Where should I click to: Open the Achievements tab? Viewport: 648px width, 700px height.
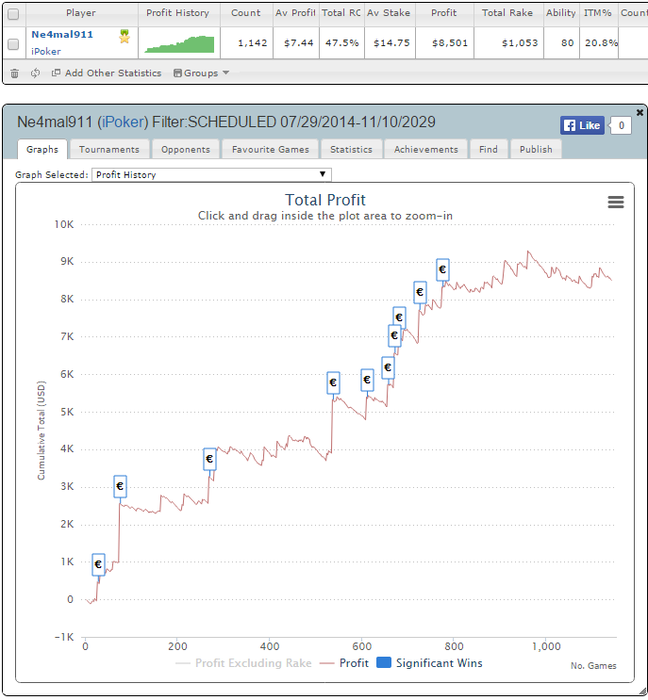click(426, 150)
